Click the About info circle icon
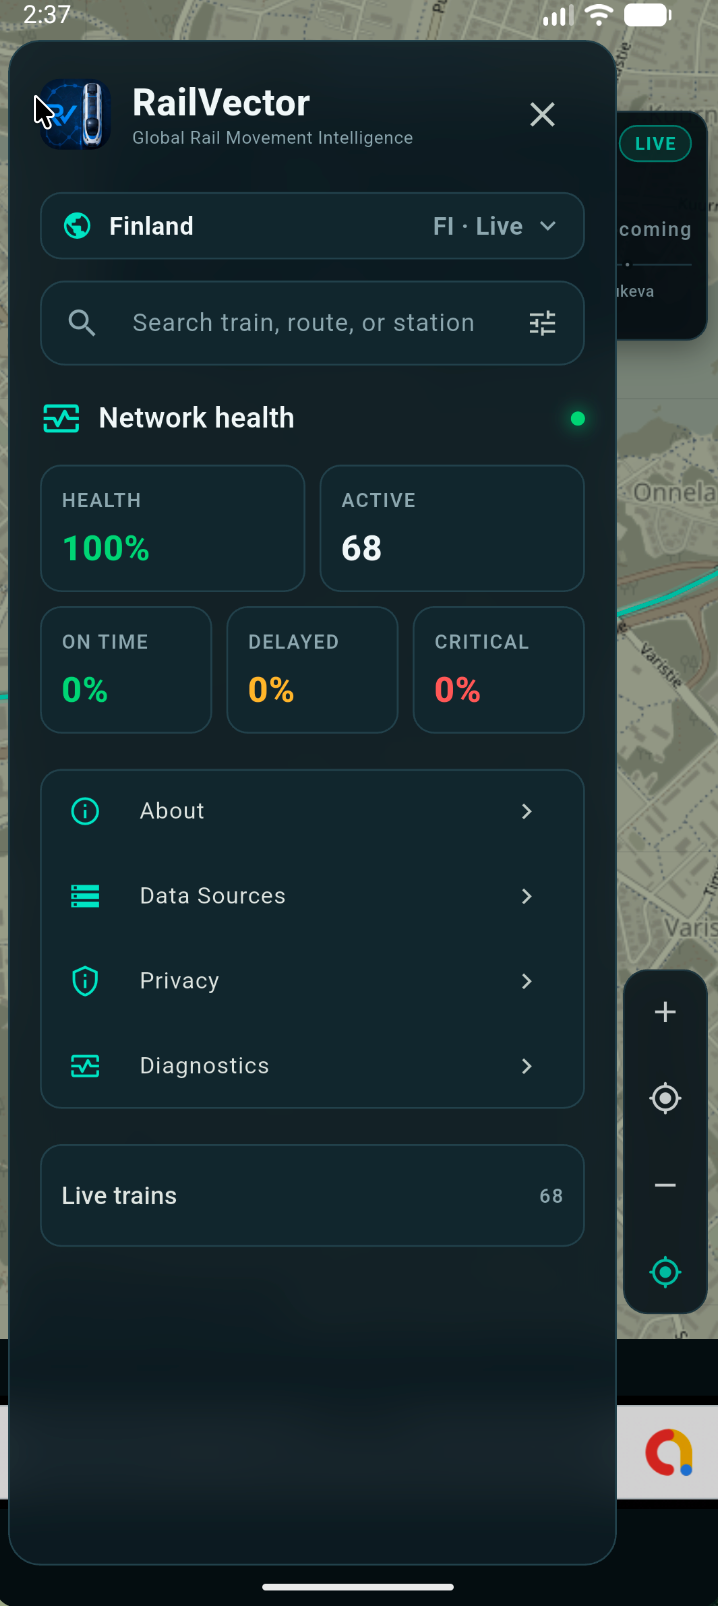718x1606 pixels. 85,811
